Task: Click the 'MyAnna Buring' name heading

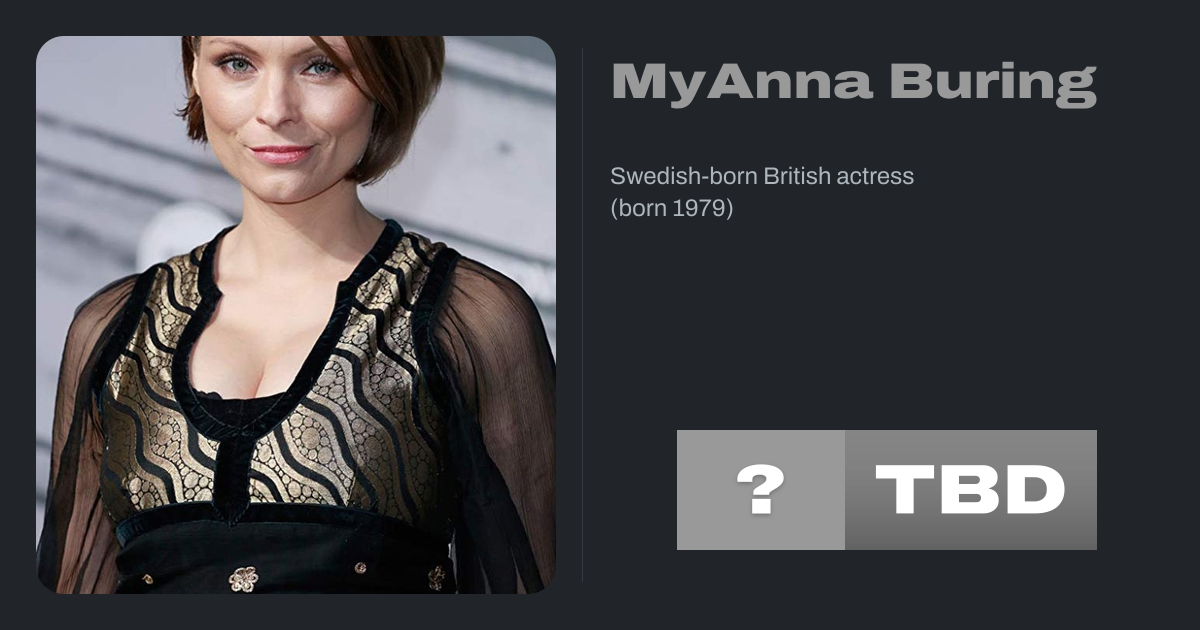Action: 854,82
